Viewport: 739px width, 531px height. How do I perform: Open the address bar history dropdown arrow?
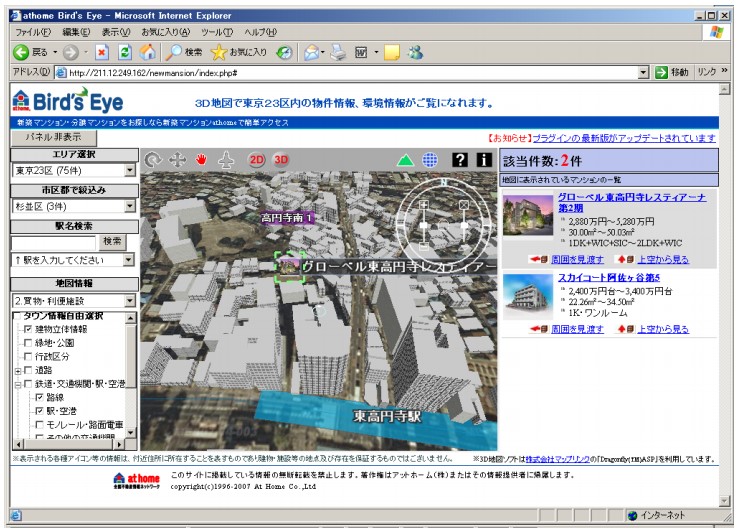click(x=643, y=73)
